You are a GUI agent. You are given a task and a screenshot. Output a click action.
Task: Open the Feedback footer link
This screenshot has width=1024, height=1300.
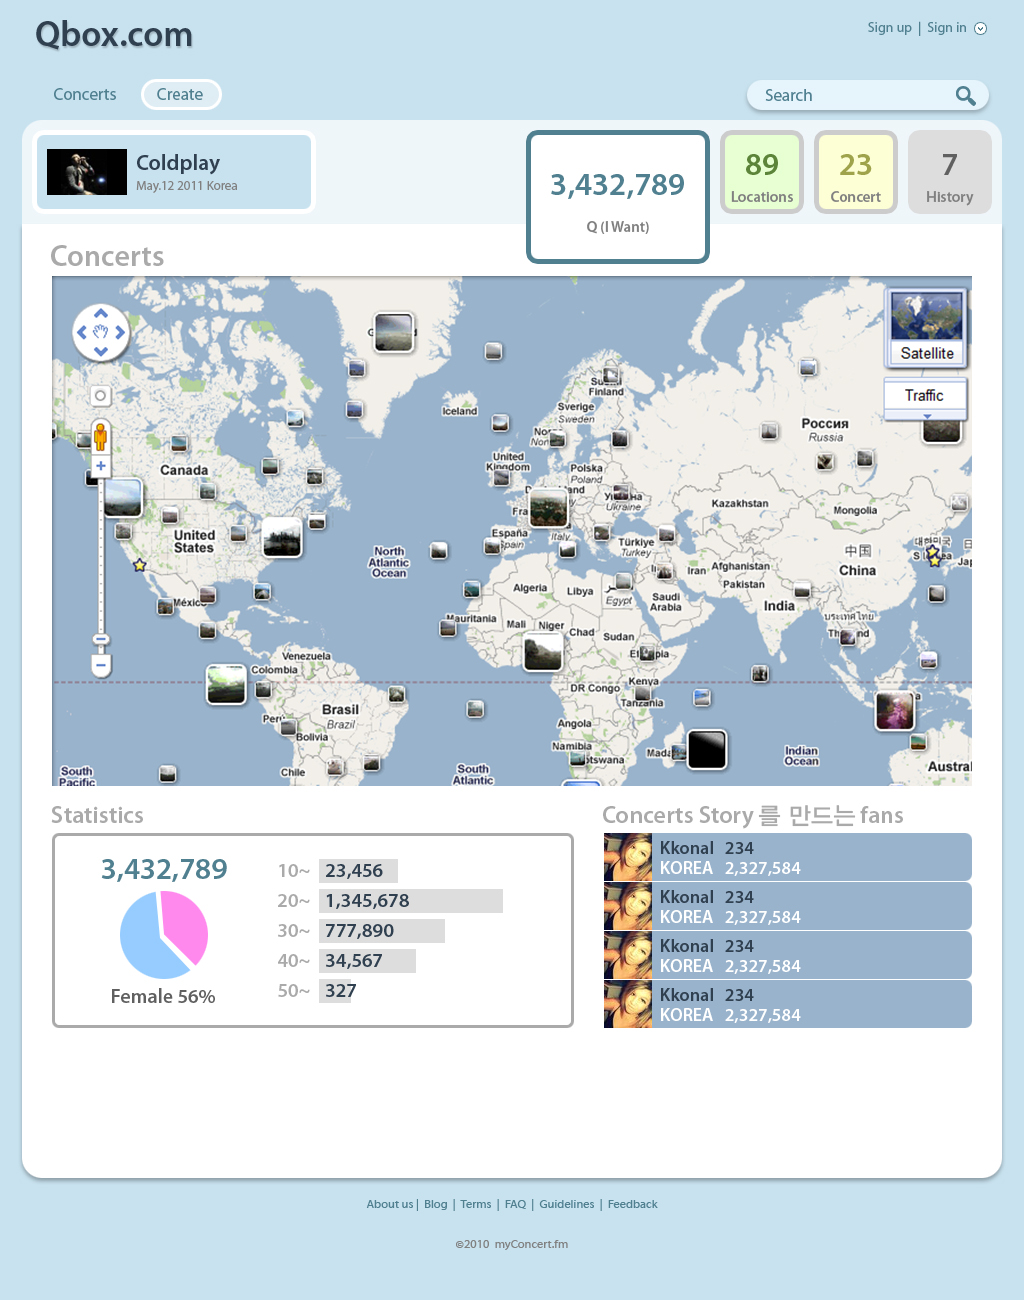pos(633,1204)
